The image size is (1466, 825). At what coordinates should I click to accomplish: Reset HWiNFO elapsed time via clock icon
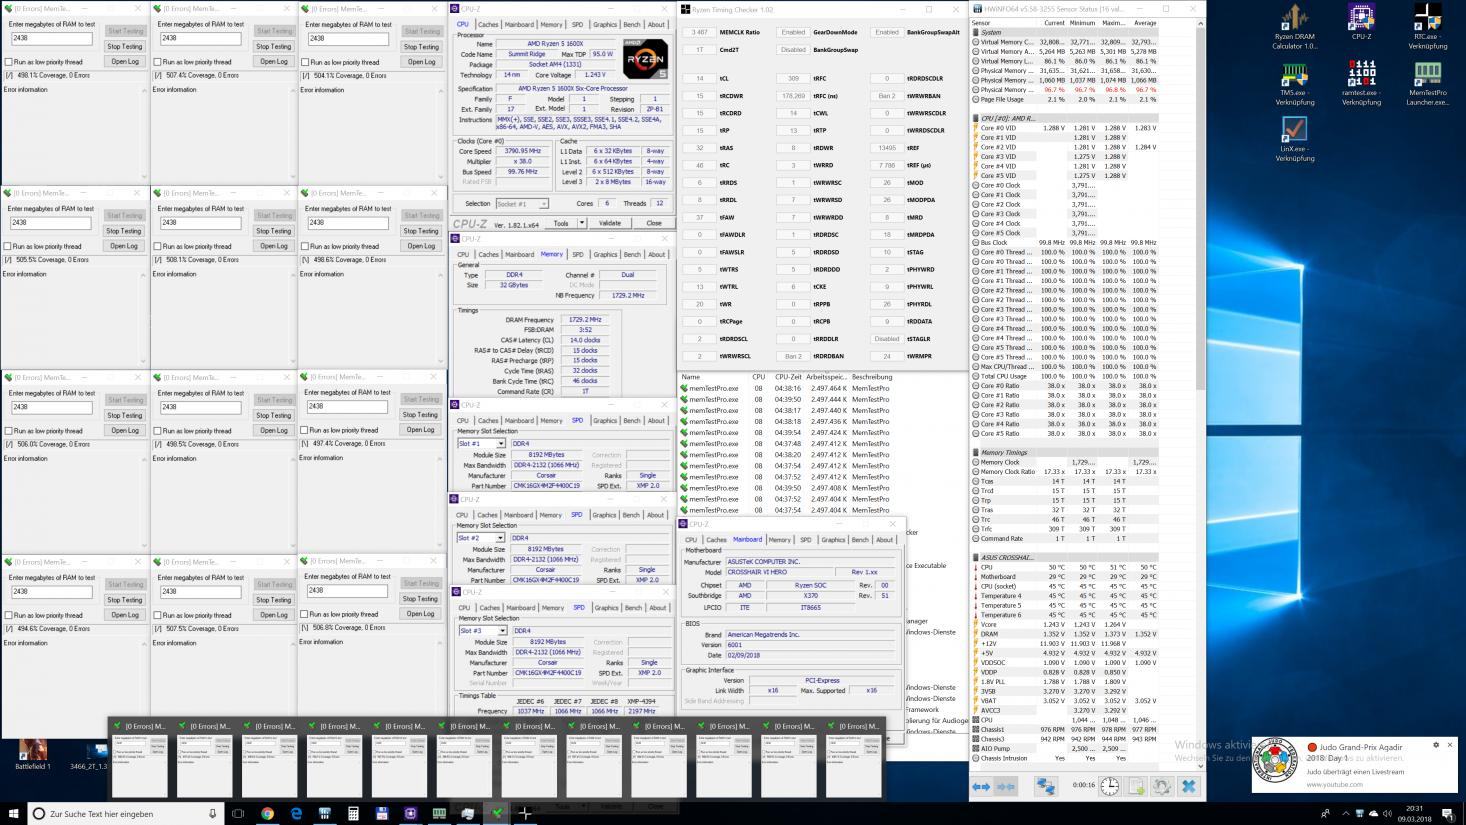pos(1110,786)
